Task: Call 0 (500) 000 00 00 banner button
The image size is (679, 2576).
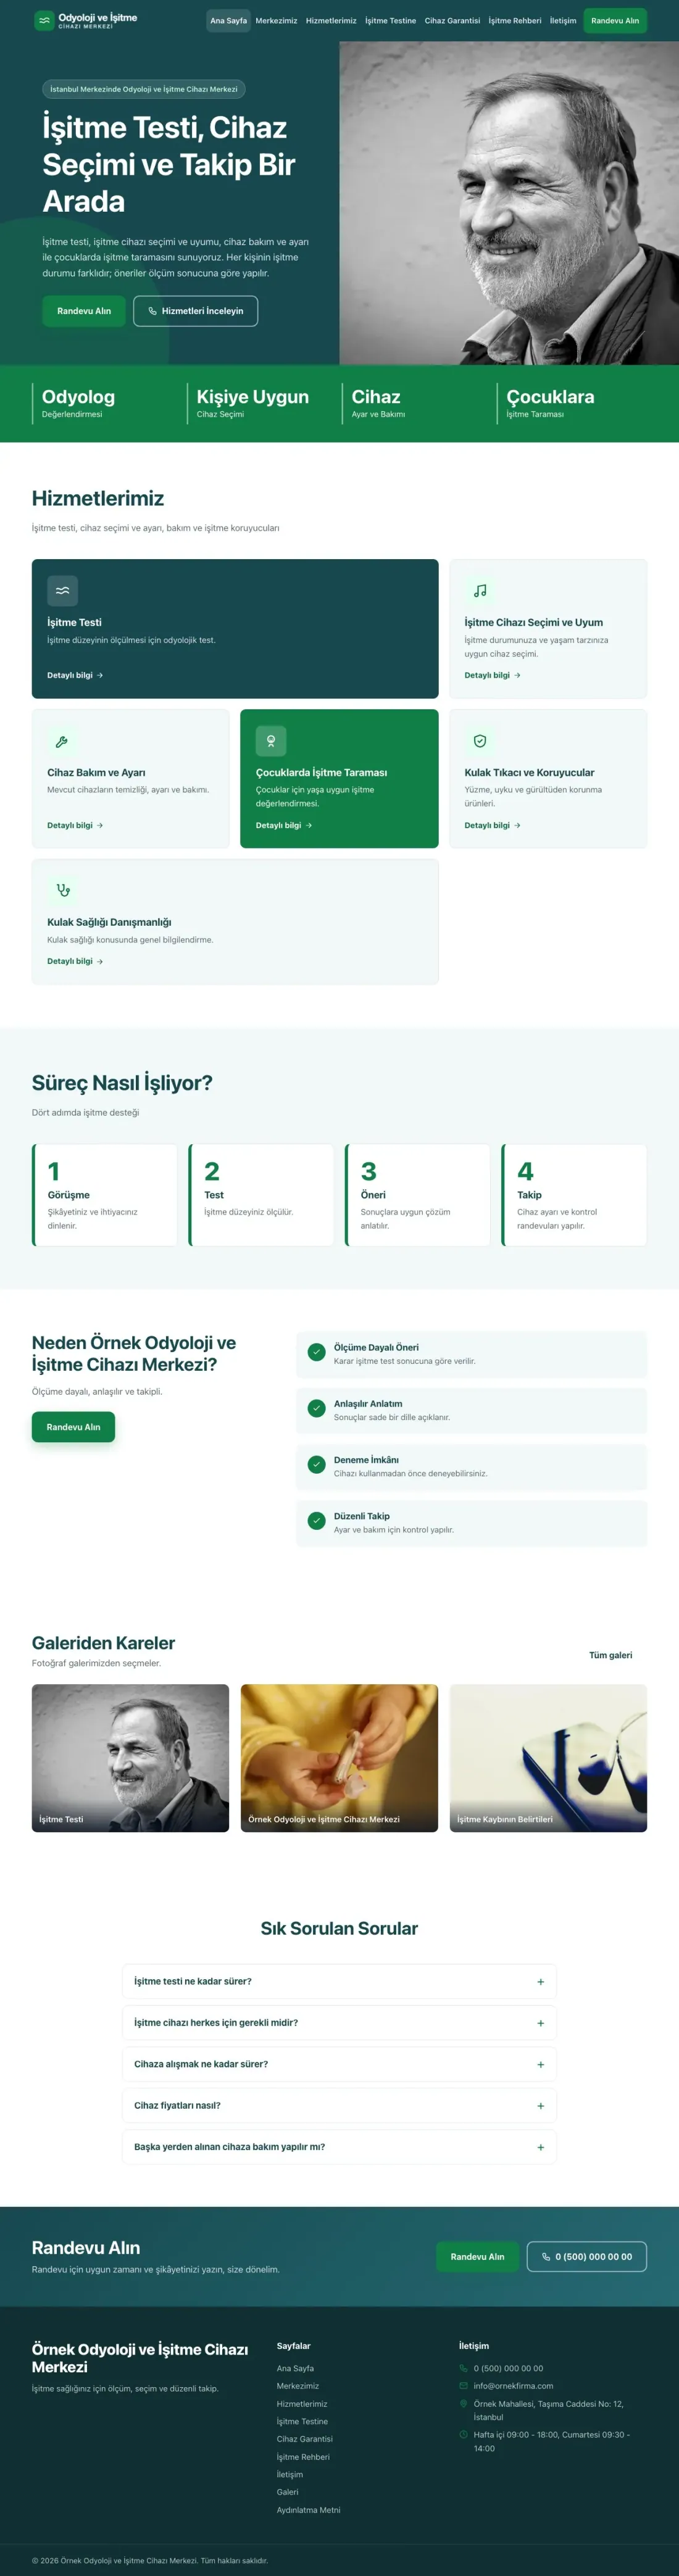Action: tap(587, 2257)
